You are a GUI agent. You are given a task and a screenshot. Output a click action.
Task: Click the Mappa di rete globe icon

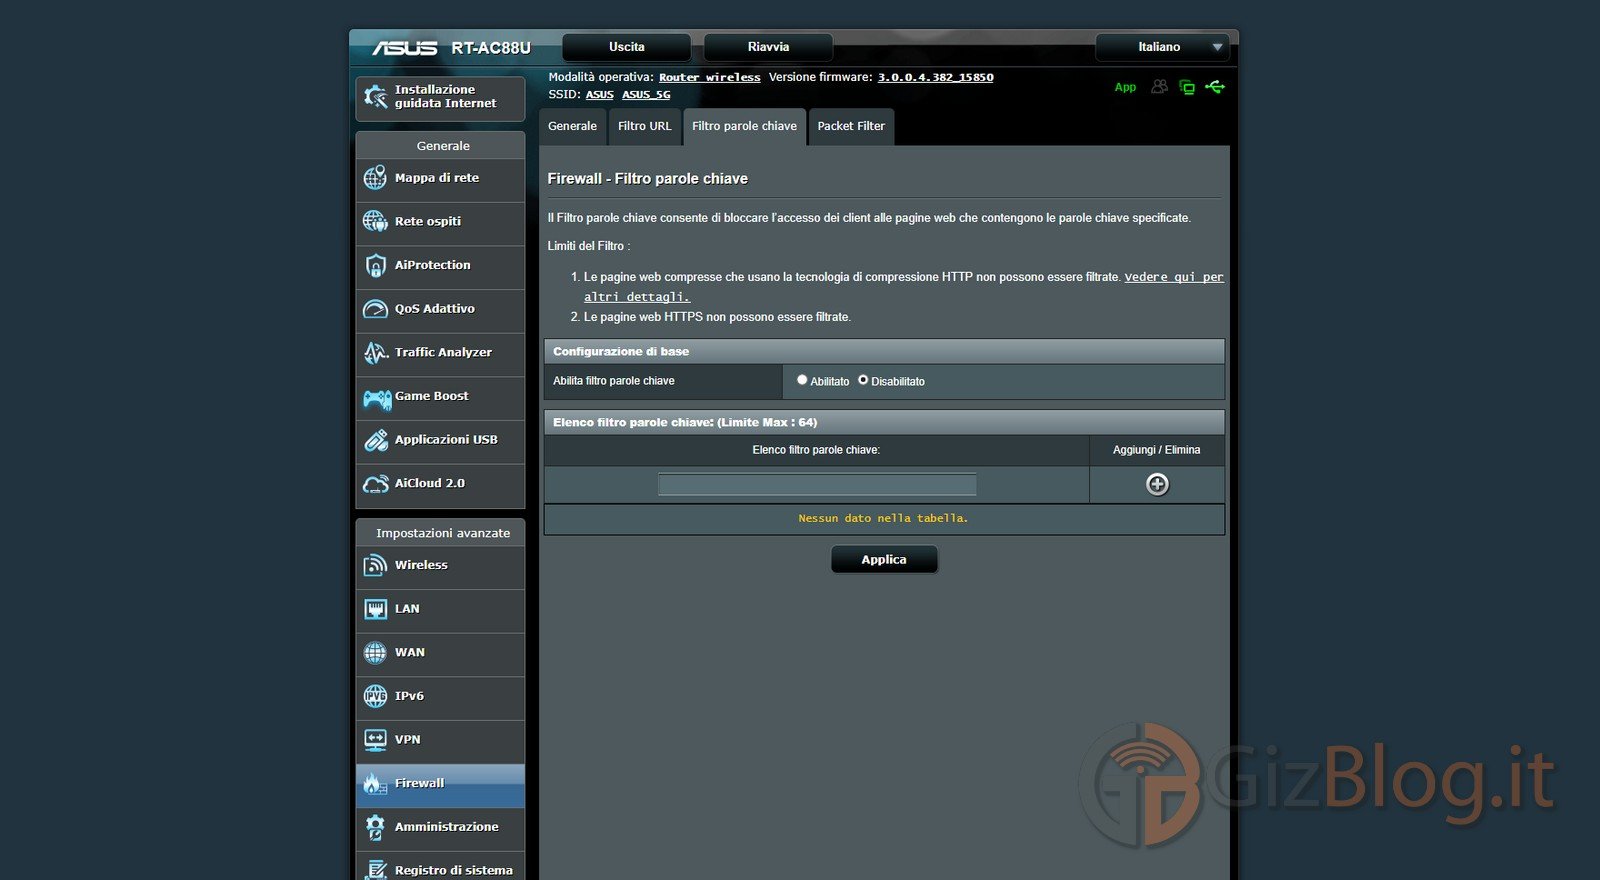[x=375, y=178]
